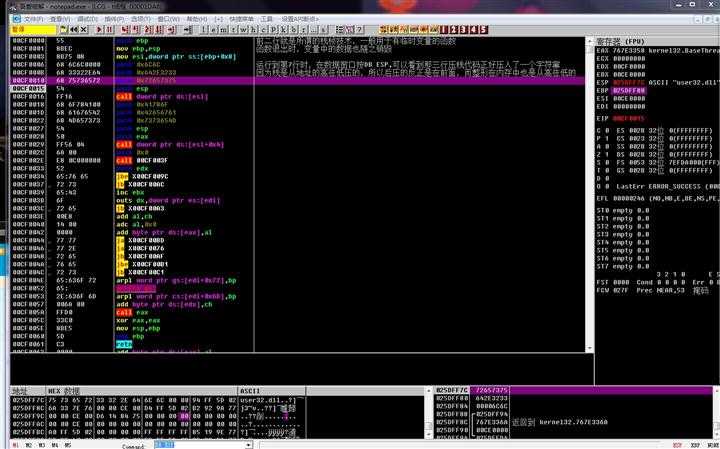Screen dimensions: 720x449
Task: Click into the Command input field
Action: (199, 445)
